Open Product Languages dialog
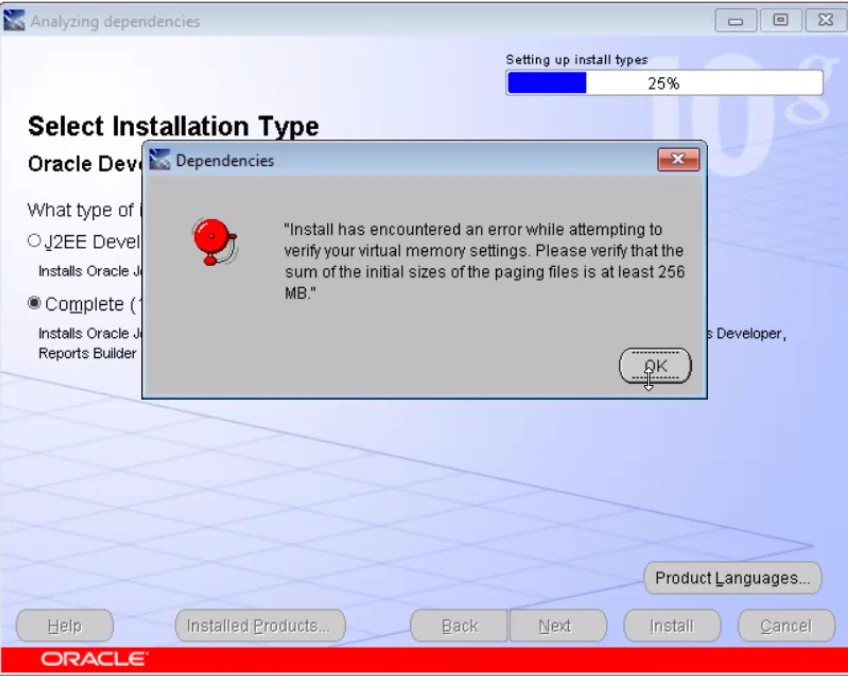Image resolution: width=848 pixels, height=676 pixels. tap(732, 578)
